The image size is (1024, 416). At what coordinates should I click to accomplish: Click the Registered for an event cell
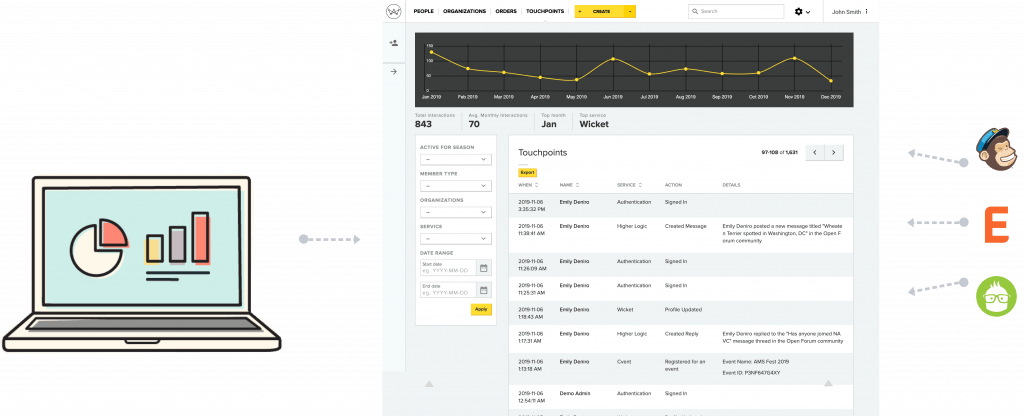tap(684, 365)
